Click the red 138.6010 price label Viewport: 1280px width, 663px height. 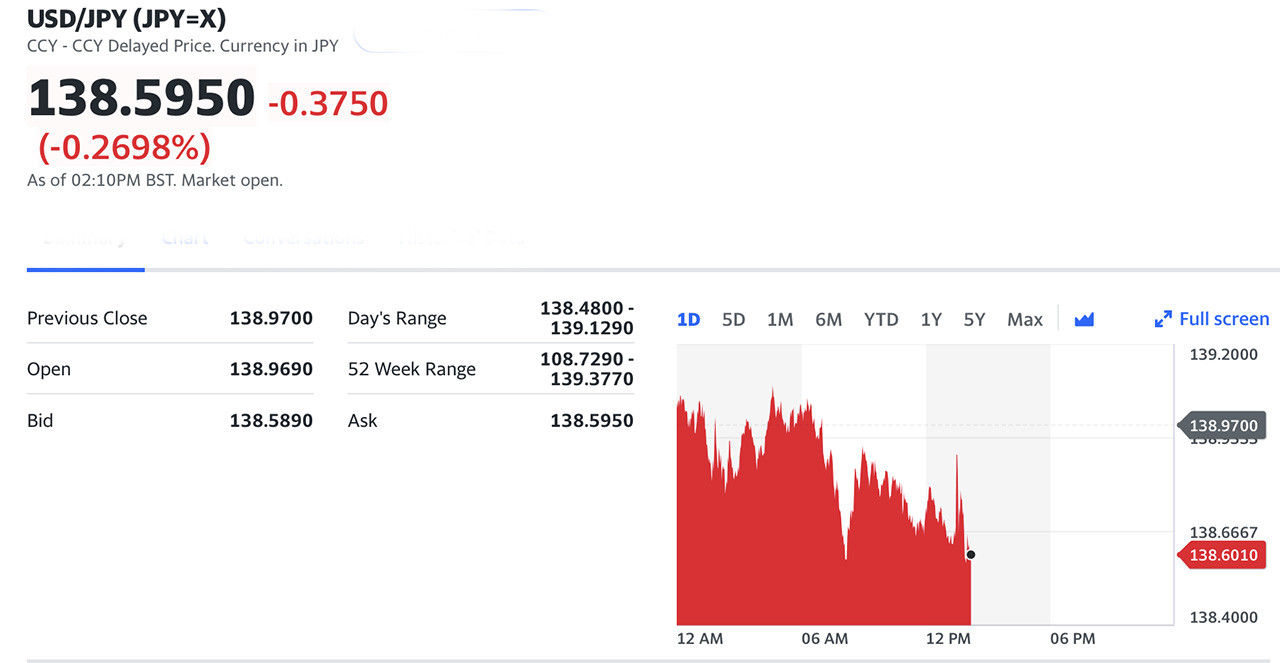pyautogui.click(x=1222, y=555)
